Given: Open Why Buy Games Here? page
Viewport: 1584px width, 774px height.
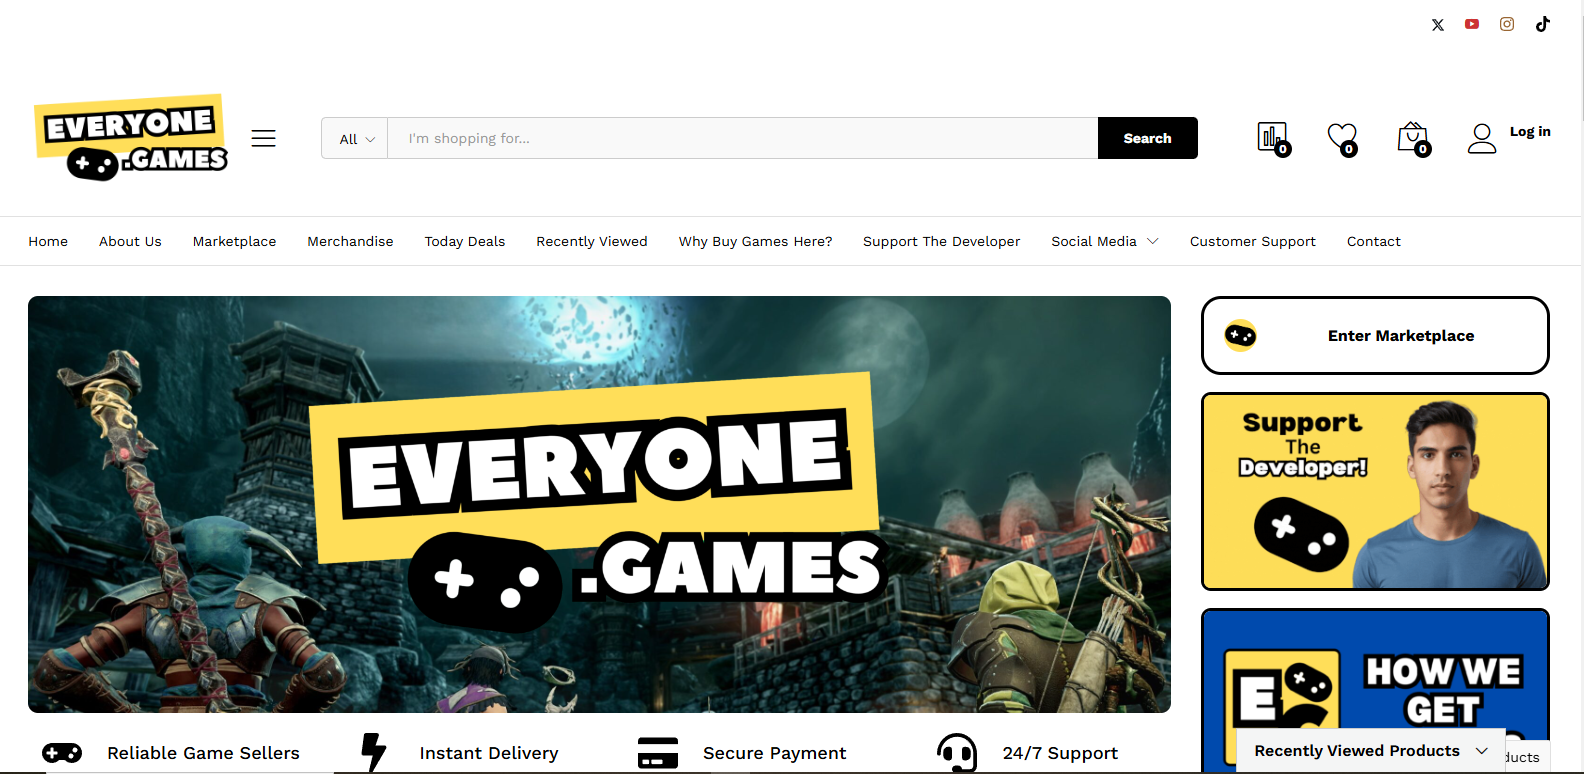Looking at the screenshot, I should click(x=755, y=241).
